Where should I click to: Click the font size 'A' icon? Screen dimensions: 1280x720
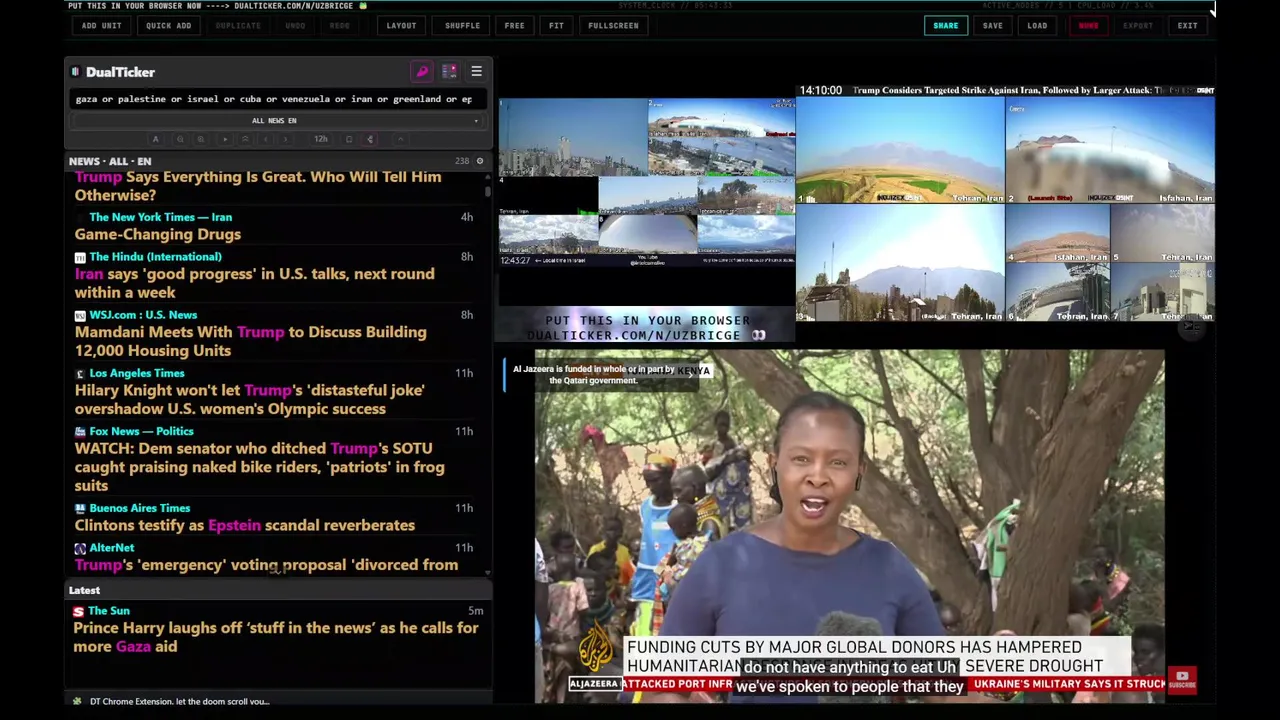(x=155, y=139)
